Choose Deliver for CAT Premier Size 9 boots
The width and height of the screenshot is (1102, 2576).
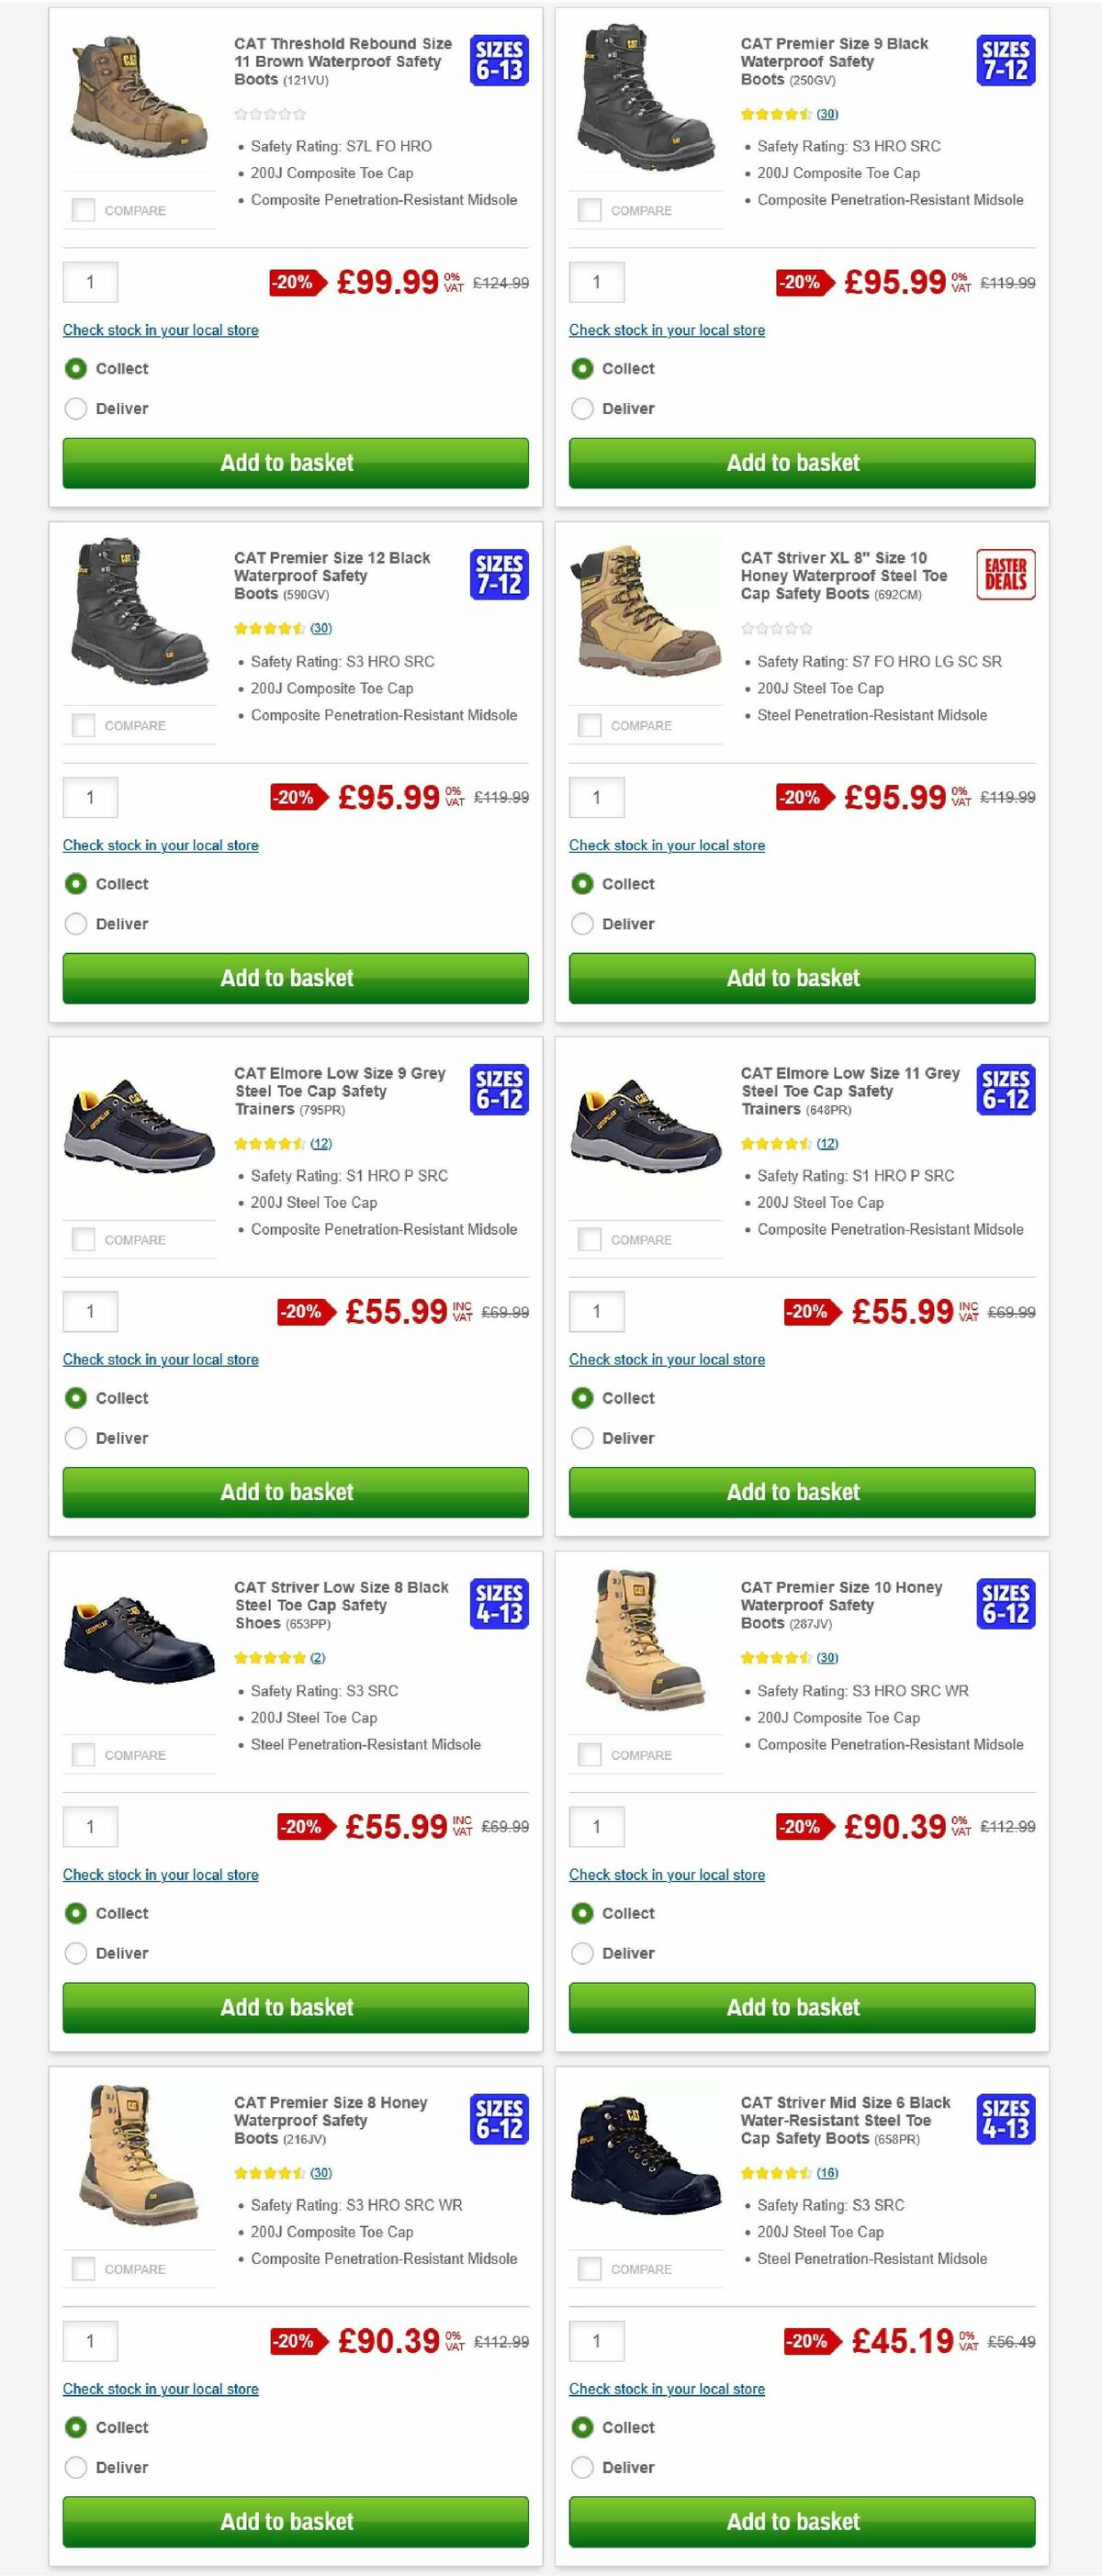[582, 408]
